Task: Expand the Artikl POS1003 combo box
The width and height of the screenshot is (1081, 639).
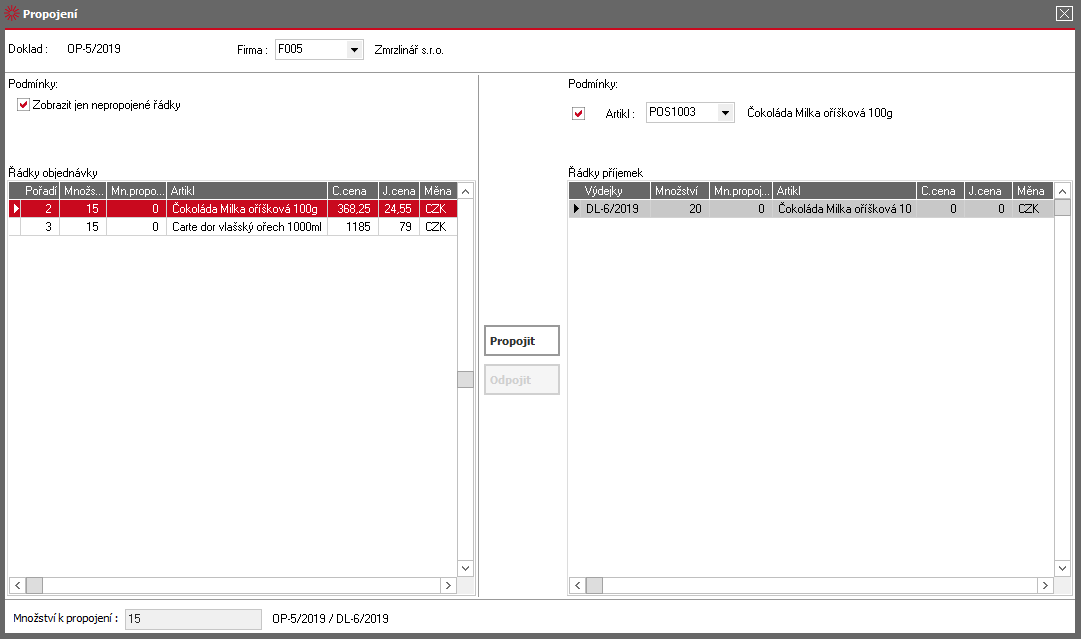Action: click(x=725, y=112)
